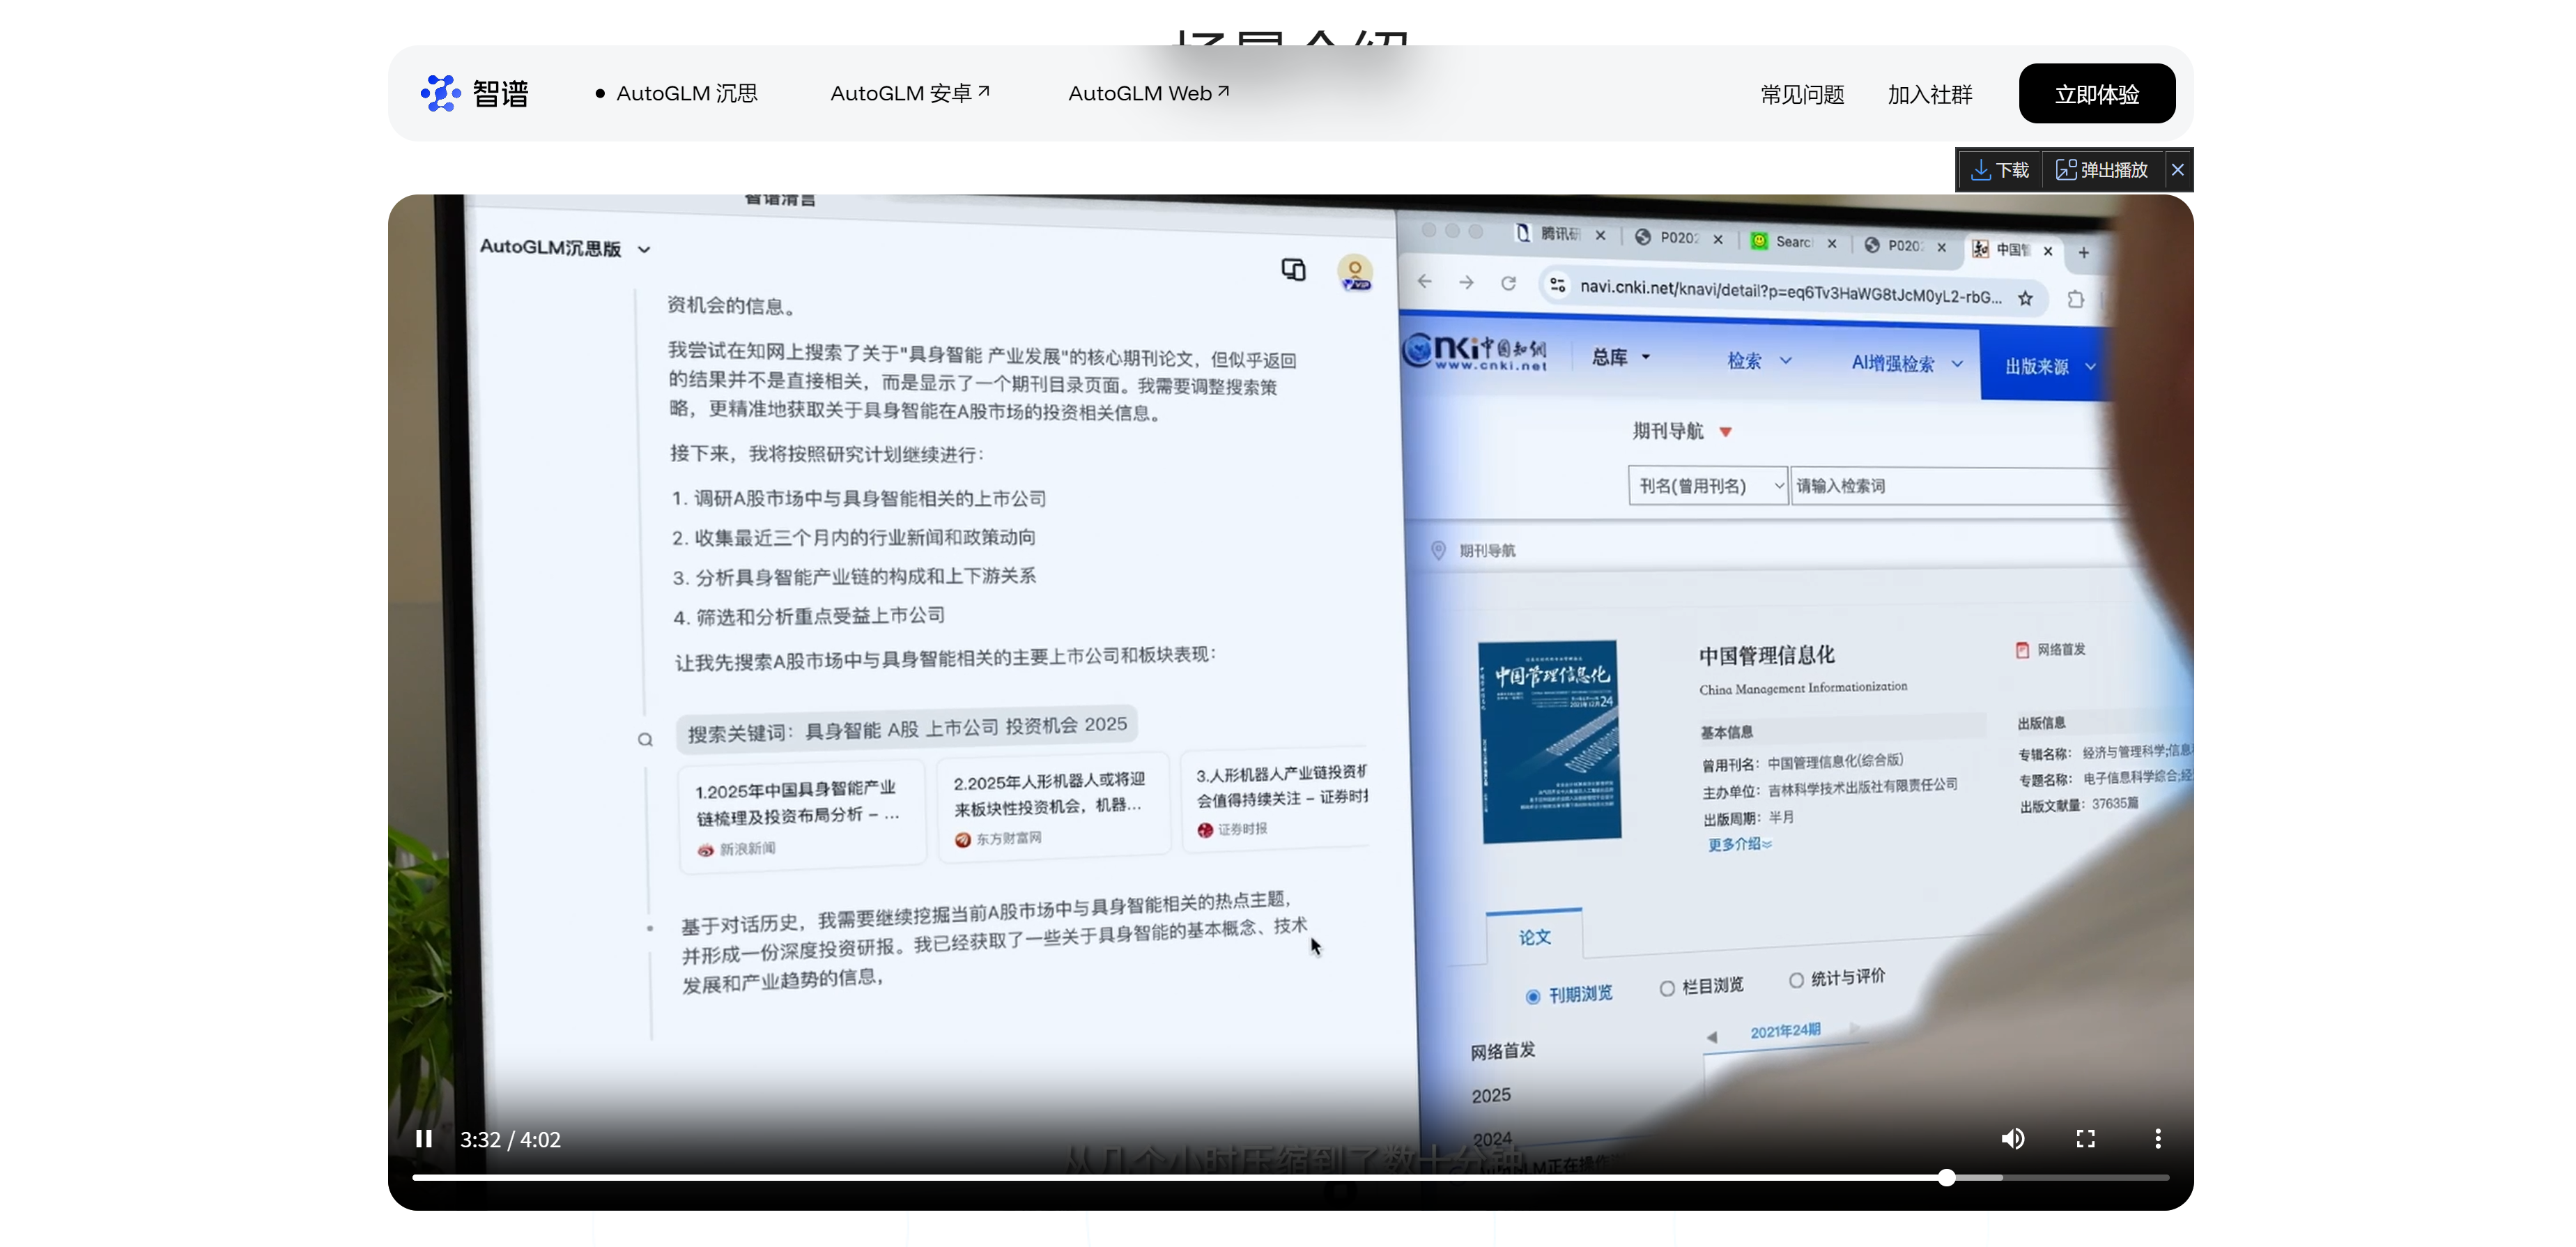Go back in the browser

pyautogui.click(x=1424, y=282)
